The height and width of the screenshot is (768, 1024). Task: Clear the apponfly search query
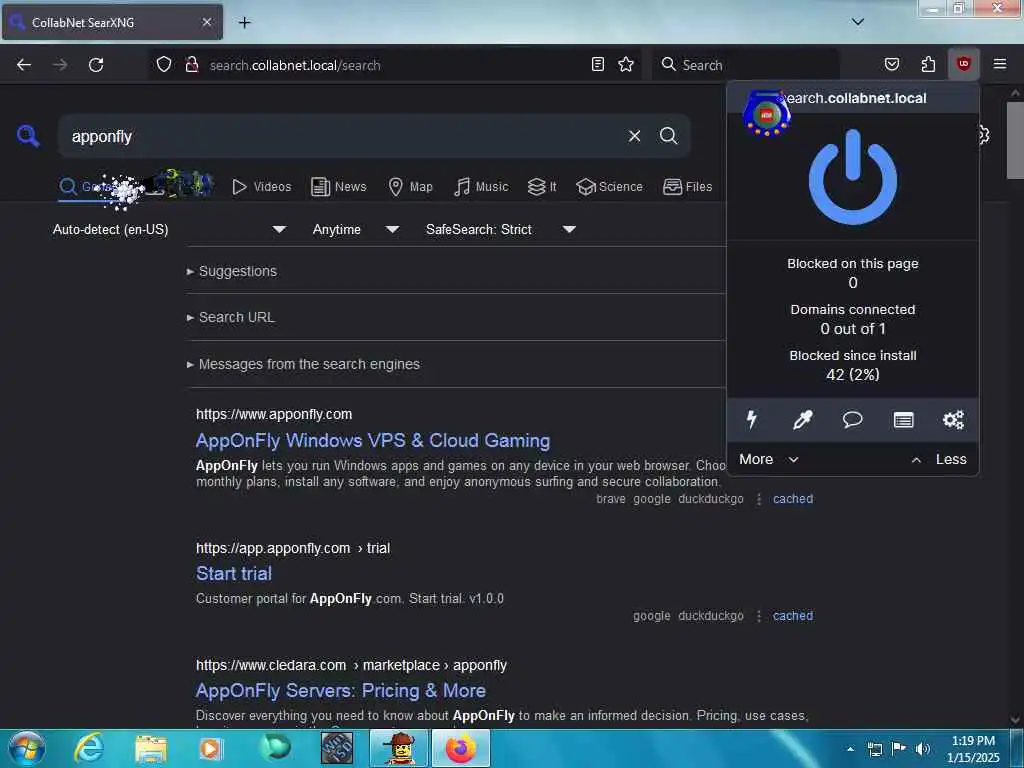(634, 136)
